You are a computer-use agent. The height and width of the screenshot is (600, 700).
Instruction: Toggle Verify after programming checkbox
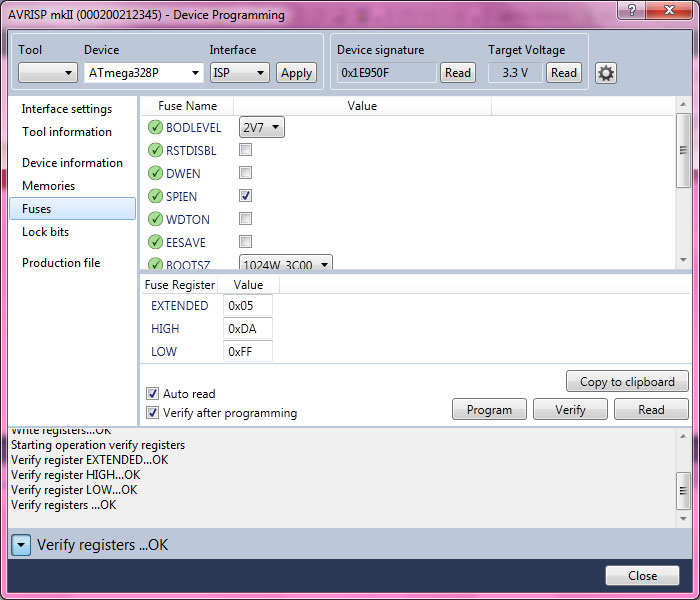tap(153, 413)
